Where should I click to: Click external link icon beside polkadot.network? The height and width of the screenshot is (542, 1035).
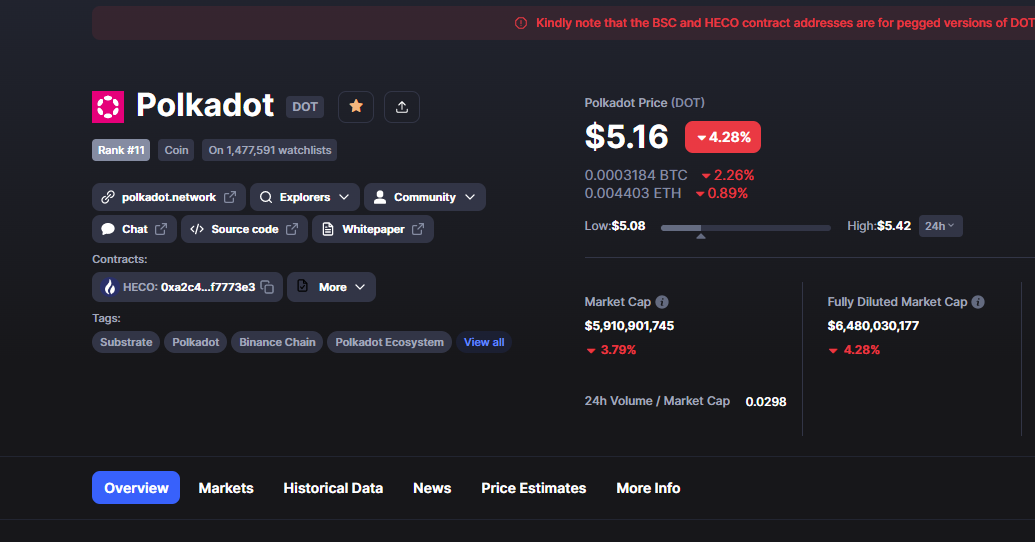pyautogui.click(x=230, y=197)
